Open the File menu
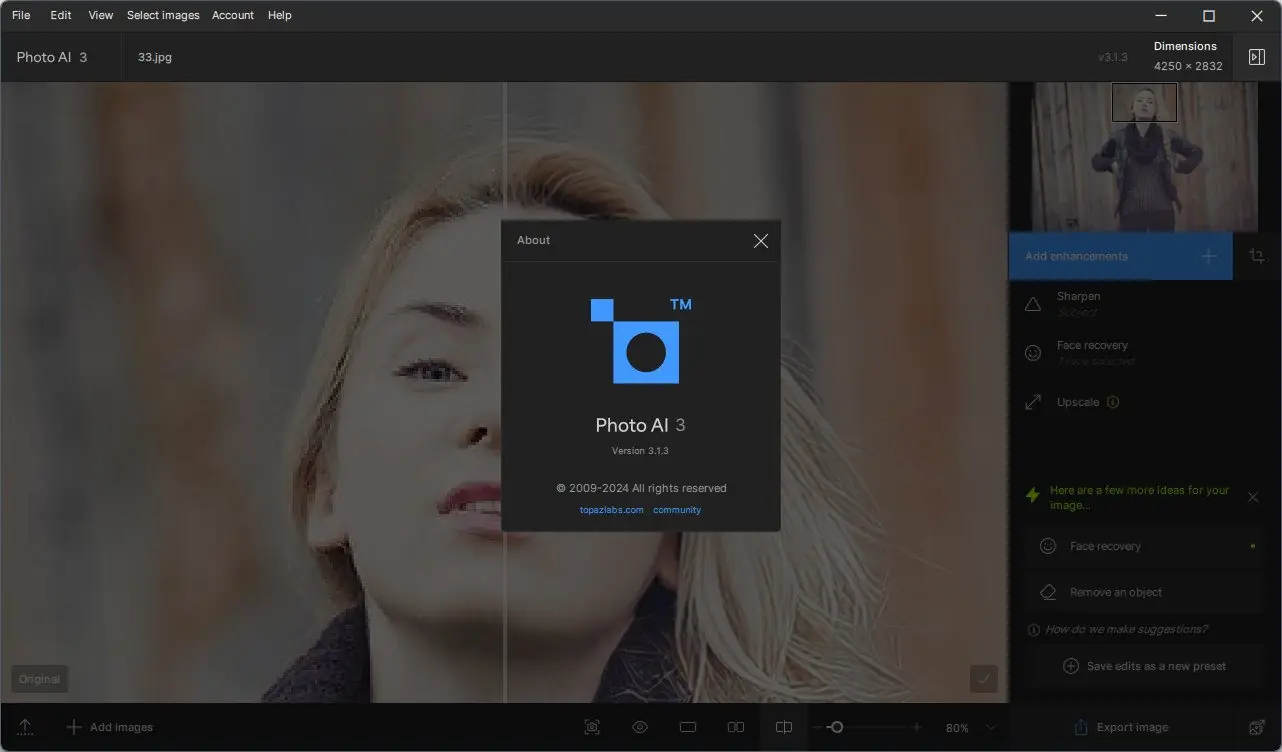1282x752 pixels. coord(21,15)
